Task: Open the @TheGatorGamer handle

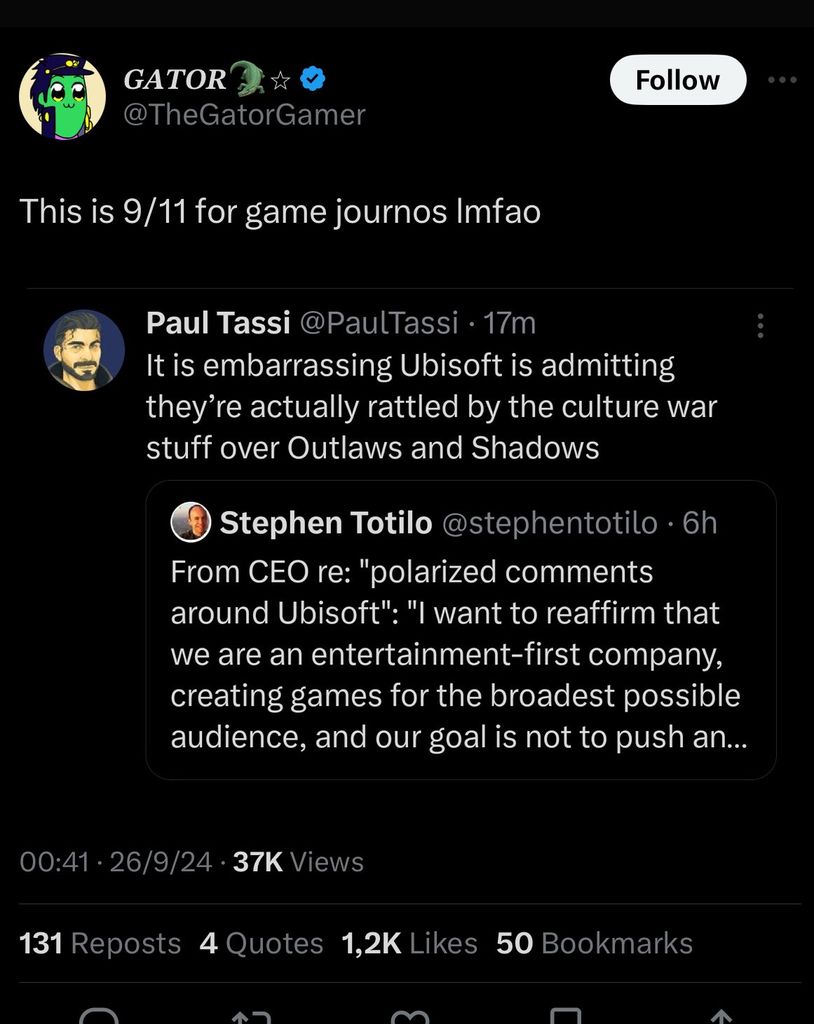Action: click(244, 115)
